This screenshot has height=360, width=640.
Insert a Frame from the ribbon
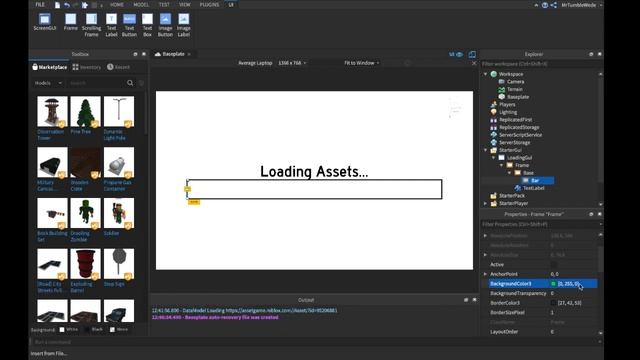(71, 22)
